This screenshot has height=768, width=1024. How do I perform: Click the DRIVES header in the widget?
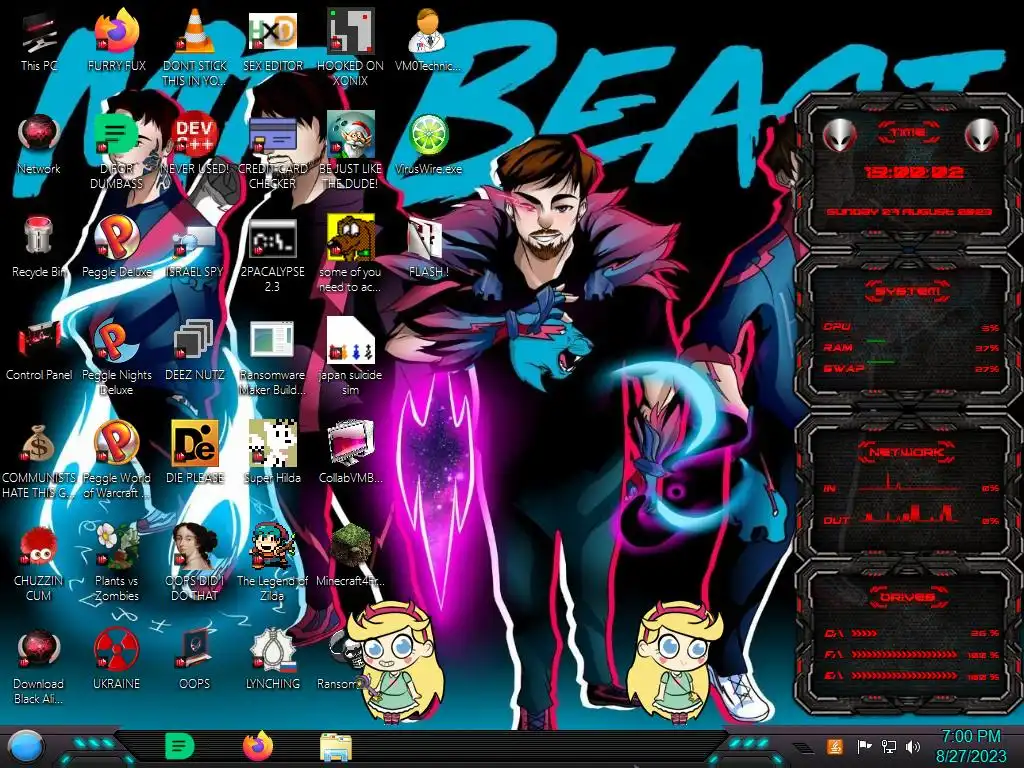[x=908, y=597]
